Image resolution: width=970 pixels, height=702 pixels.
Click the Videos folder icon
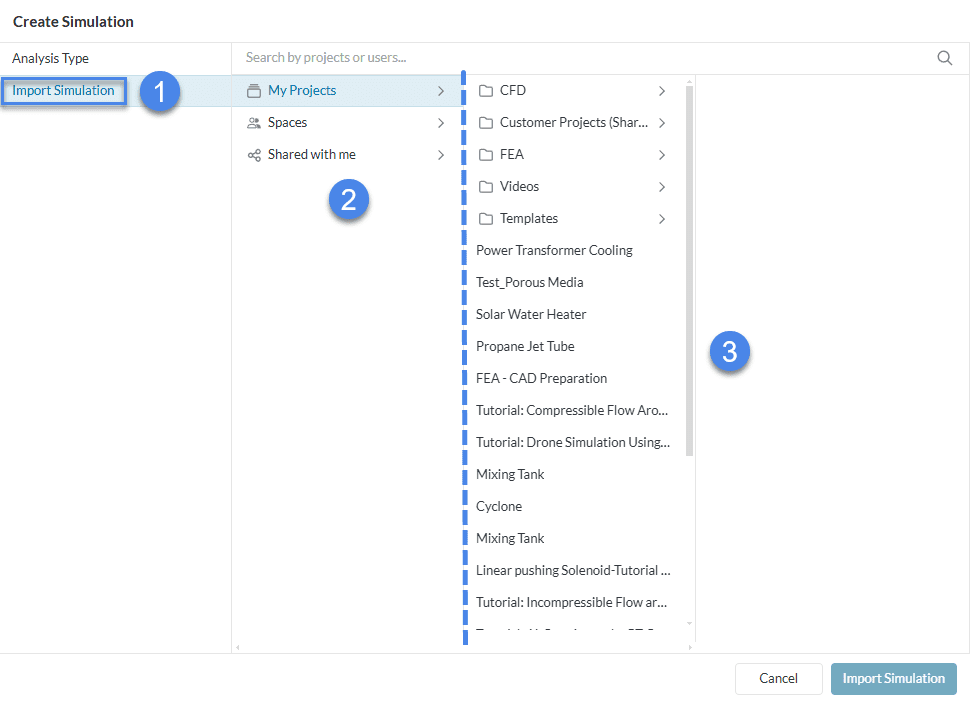(x=486, y=187)
